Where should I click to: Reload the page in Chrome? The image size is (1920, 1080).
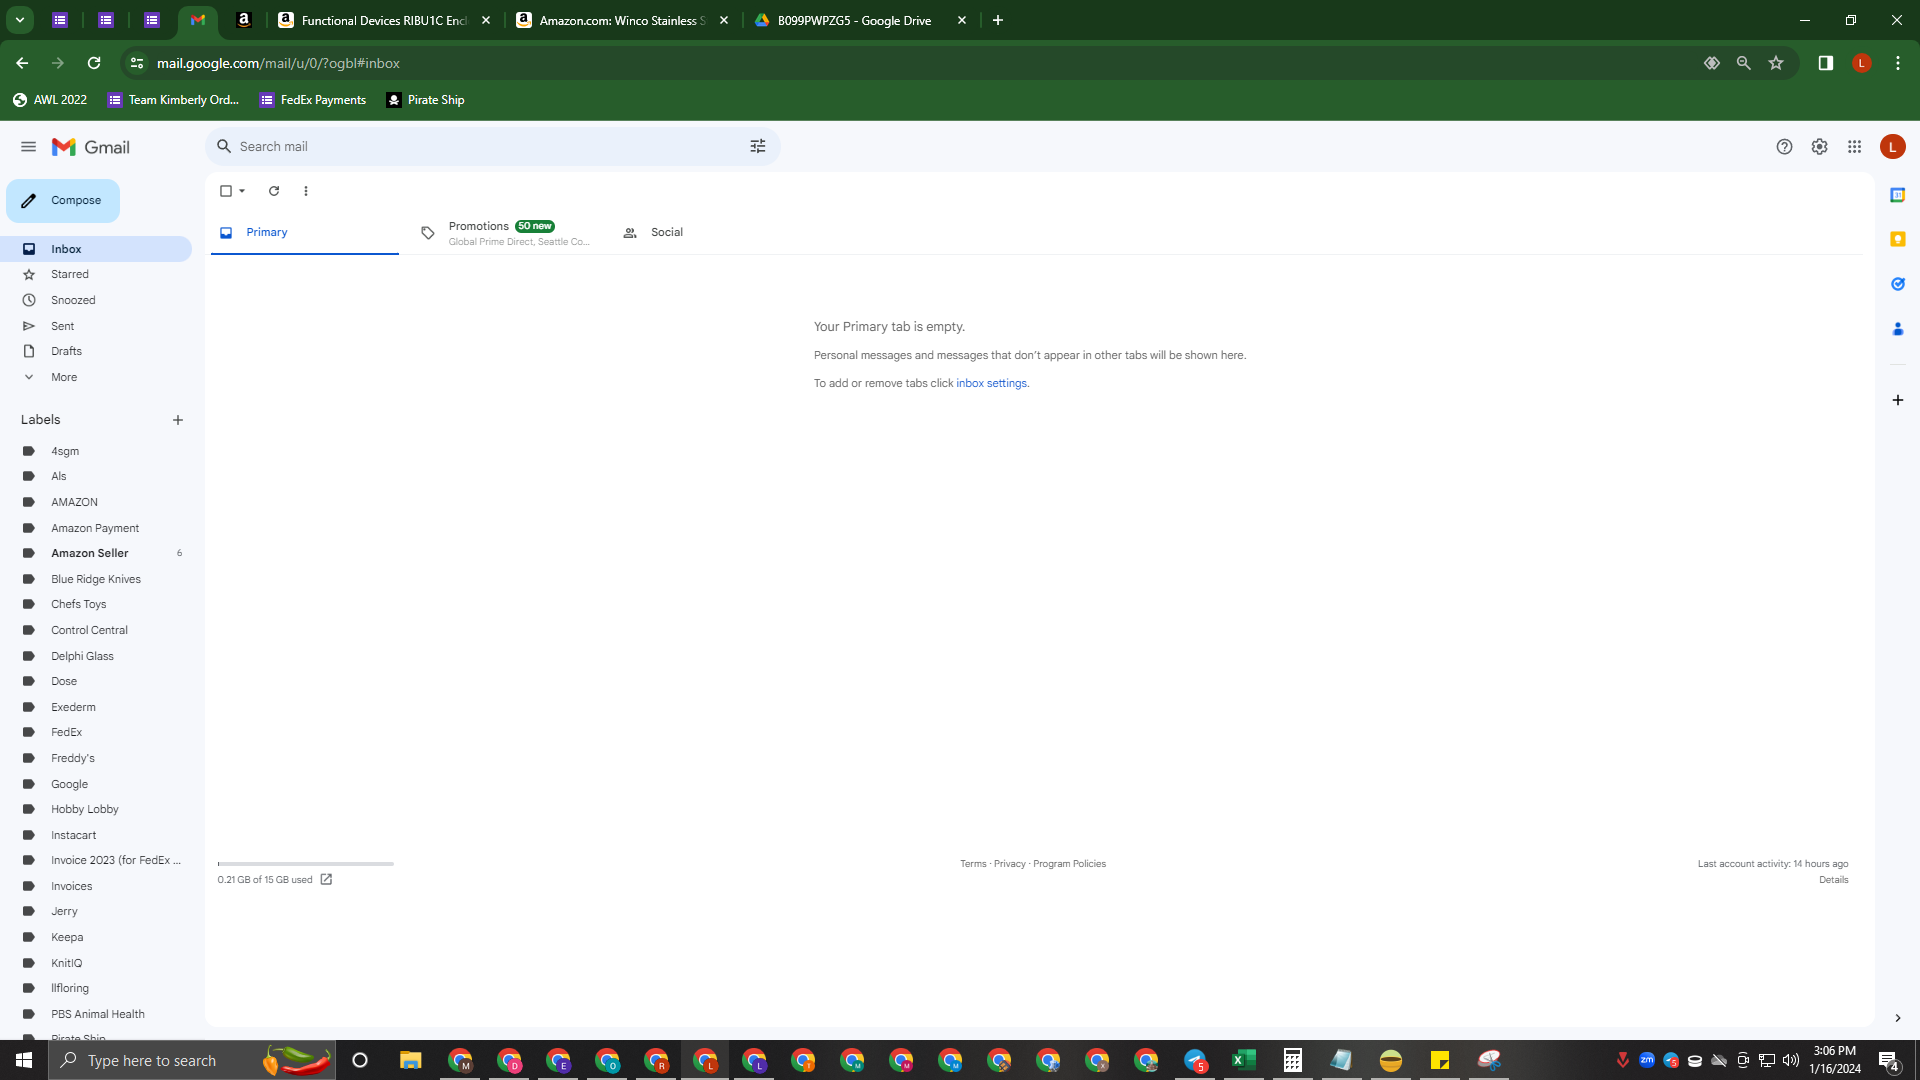coord(94,63)
